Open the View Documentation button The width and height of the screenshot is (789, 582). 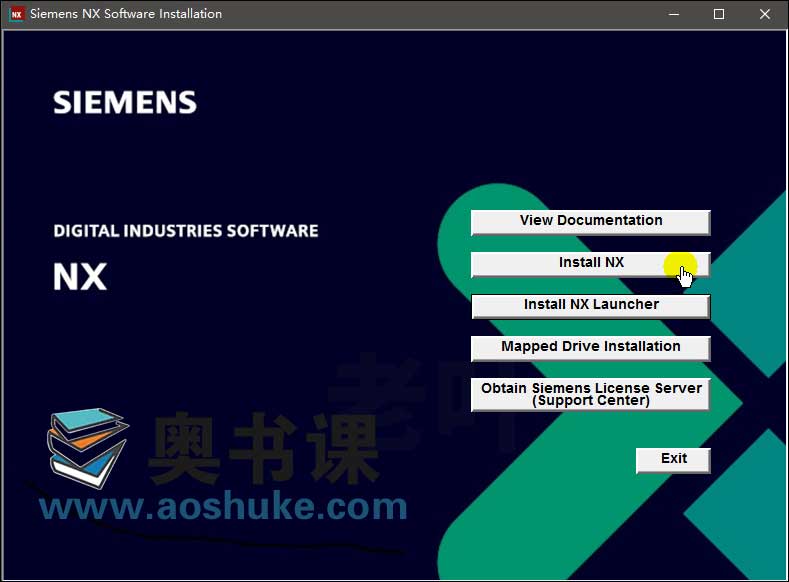(x=590, y=222)
